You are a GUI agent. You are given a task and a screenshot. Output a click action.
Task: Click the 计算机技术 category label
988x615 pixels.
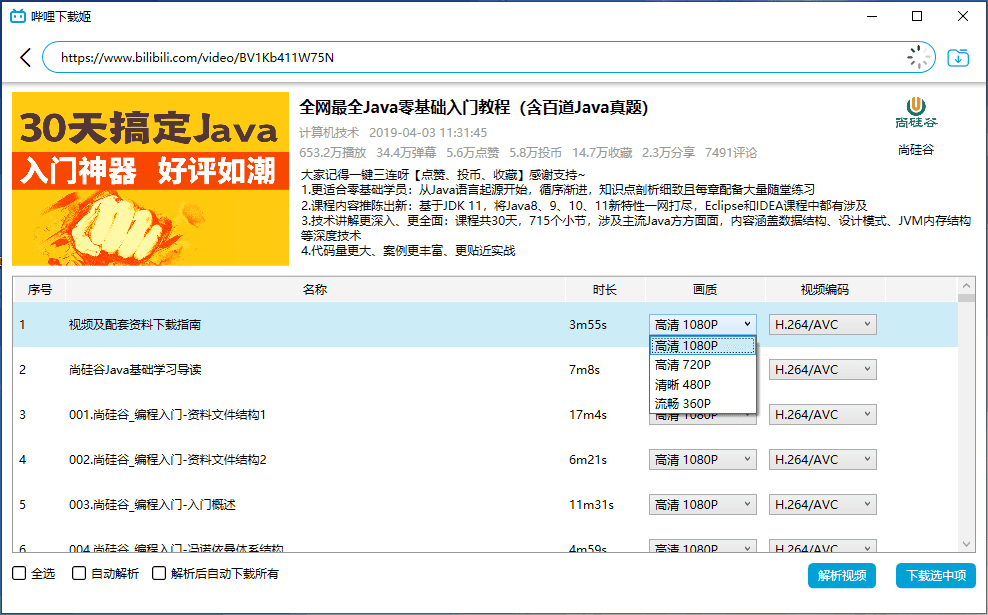click(329, 132)
